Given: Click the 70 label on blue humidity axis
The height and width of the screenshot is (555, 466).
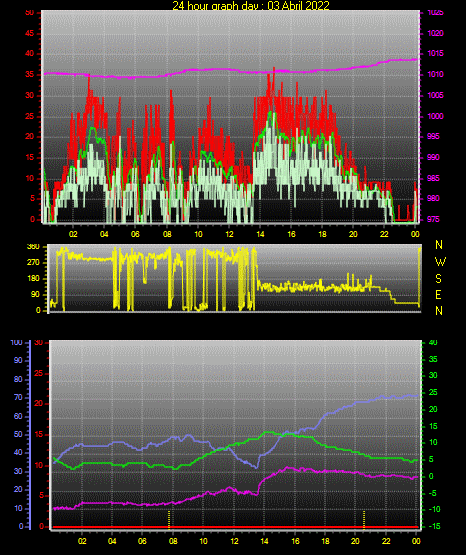Looking at the screenshot, I should click(x=18, y=397).
